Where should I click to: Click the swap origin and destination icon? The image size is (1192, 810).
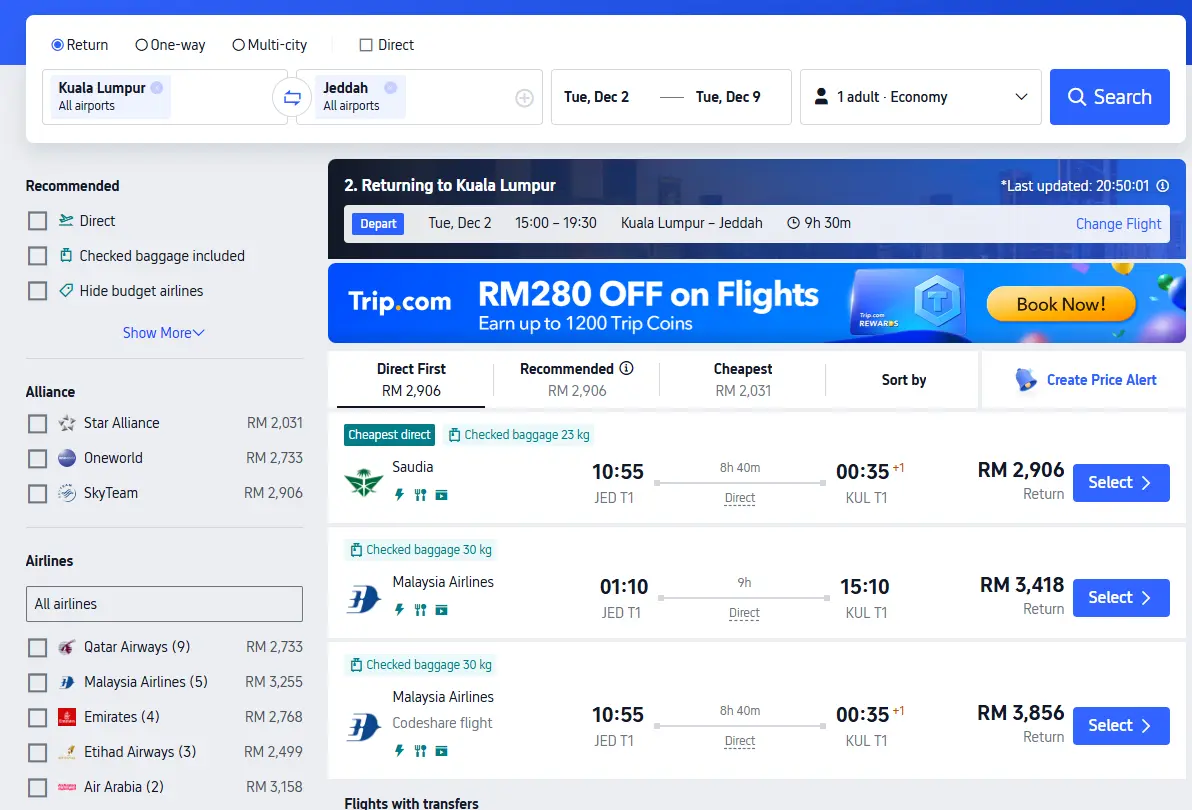pyautogui.click(x=292, y=97)
